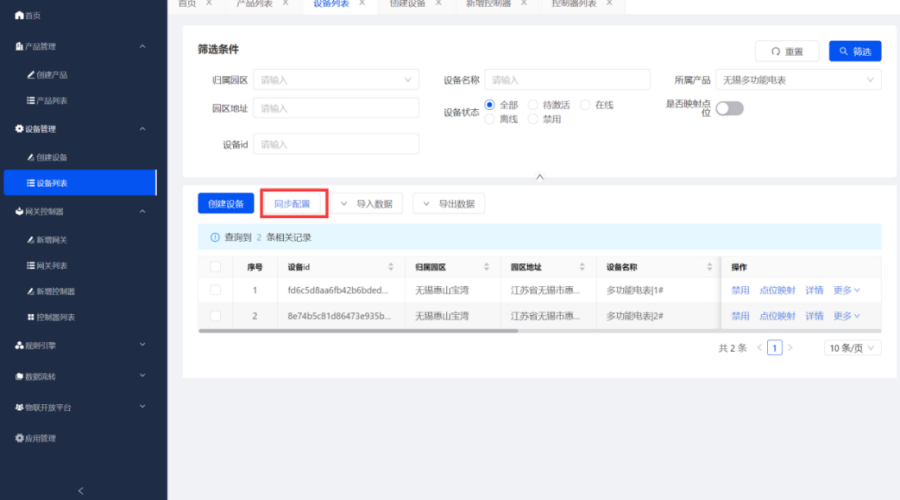Close the 产品列表 tab with its X
Image resolution: width=900 pixels, height=500 pixels.
click(285, 3)
